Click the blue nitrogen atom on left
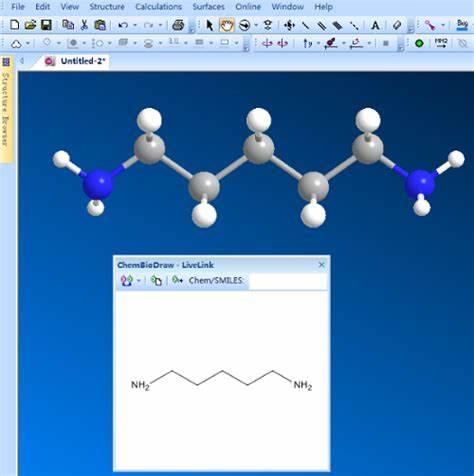 point(97,184)
